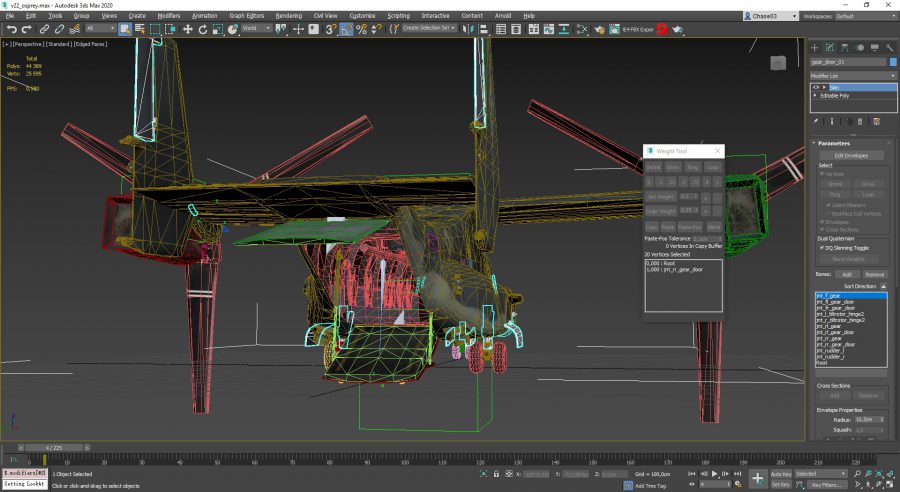The height and width of the screenshot is (492, 900).
Task: Expand the Editable Poly modifier entry
Action: tap(815, 96)
